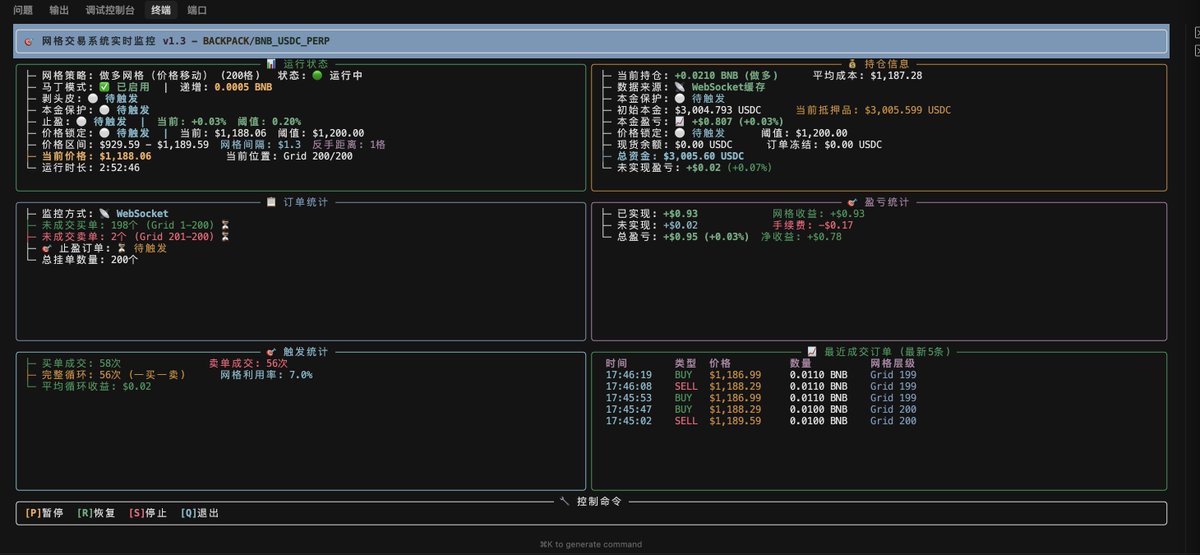The height and width of the screenshot is (555, 1200).
Task: Click the 反手距离 1格 text
Action: [348, 144]
